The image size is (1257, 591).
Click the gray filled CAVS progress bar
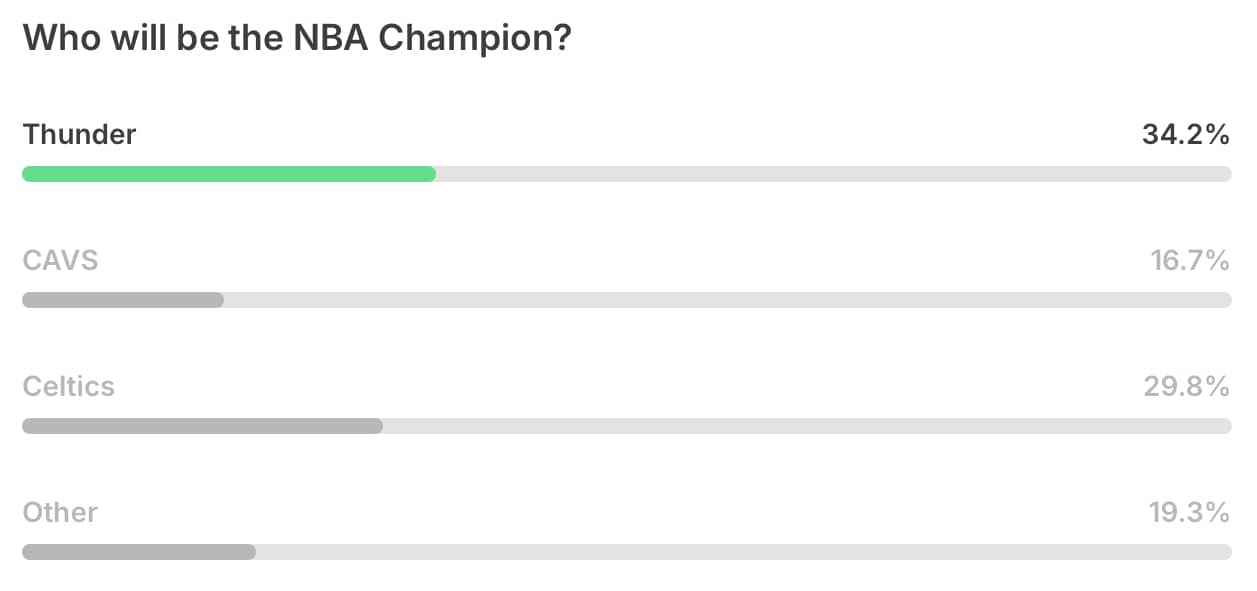pyautogui.click(x=123, y=300)
